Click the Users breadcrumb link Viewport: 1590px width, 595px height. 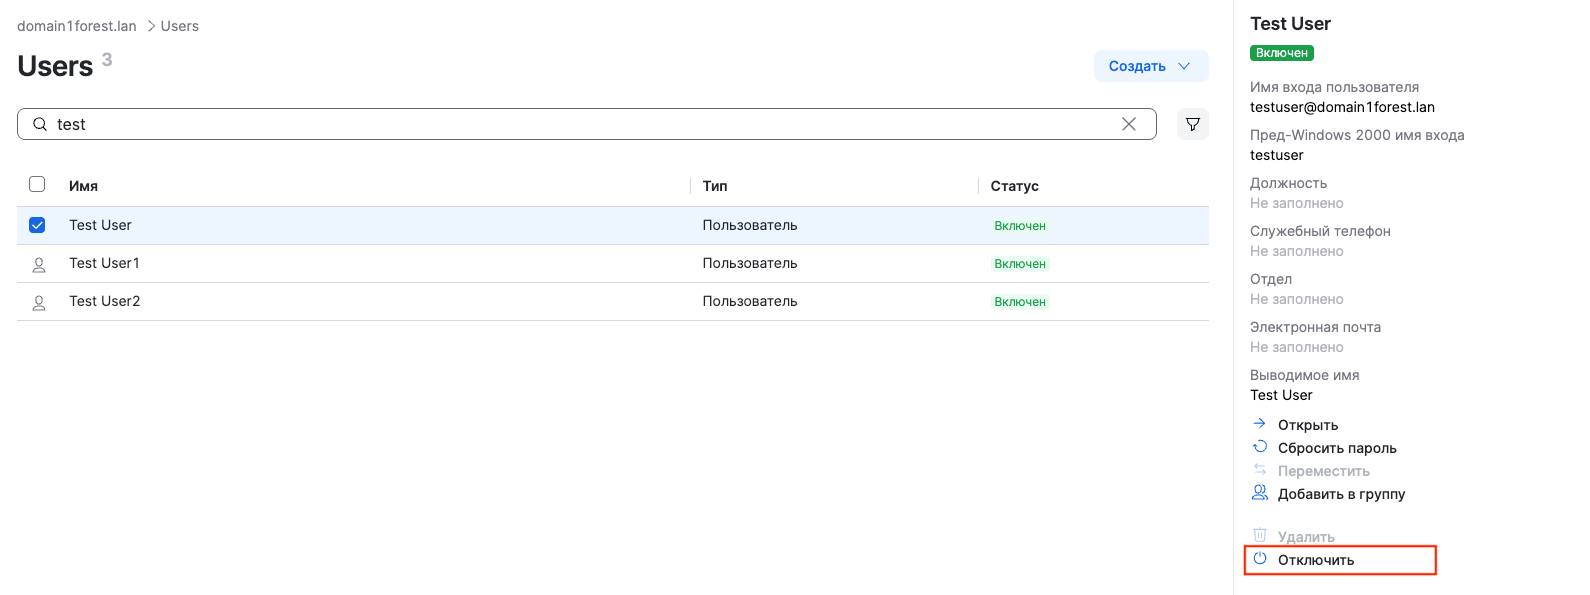179,26
